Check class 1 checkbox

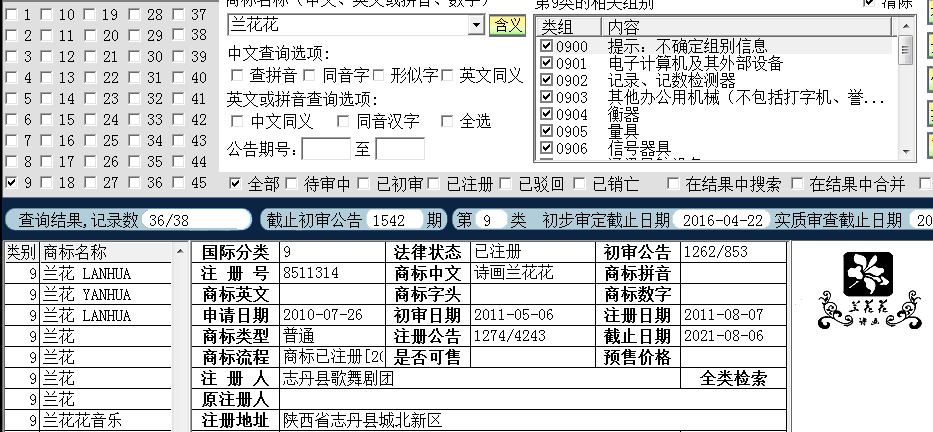pyautogui.click(x=11, y=15)
